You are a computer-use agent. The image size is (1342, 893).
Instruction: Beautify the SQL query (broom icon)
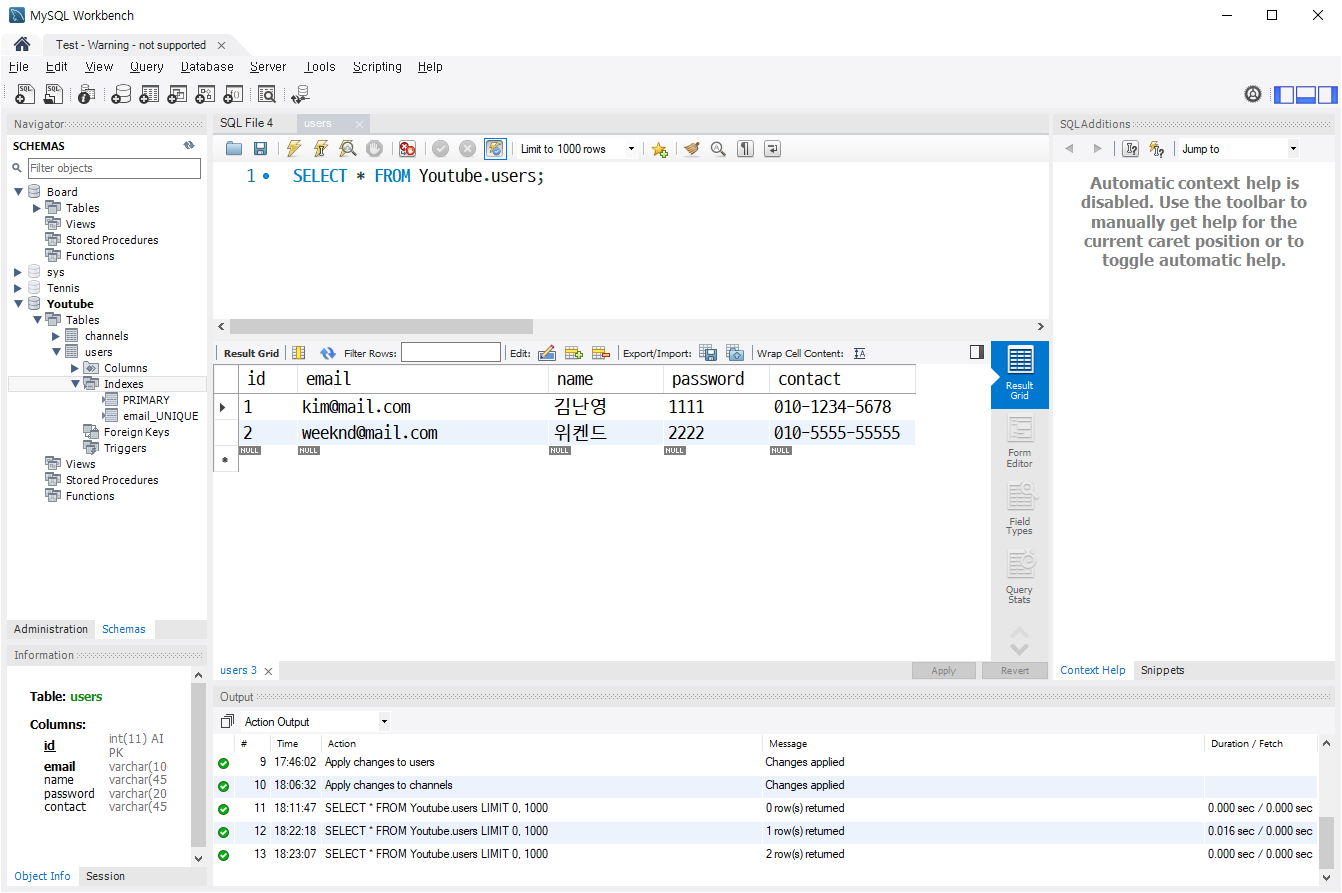691,149
